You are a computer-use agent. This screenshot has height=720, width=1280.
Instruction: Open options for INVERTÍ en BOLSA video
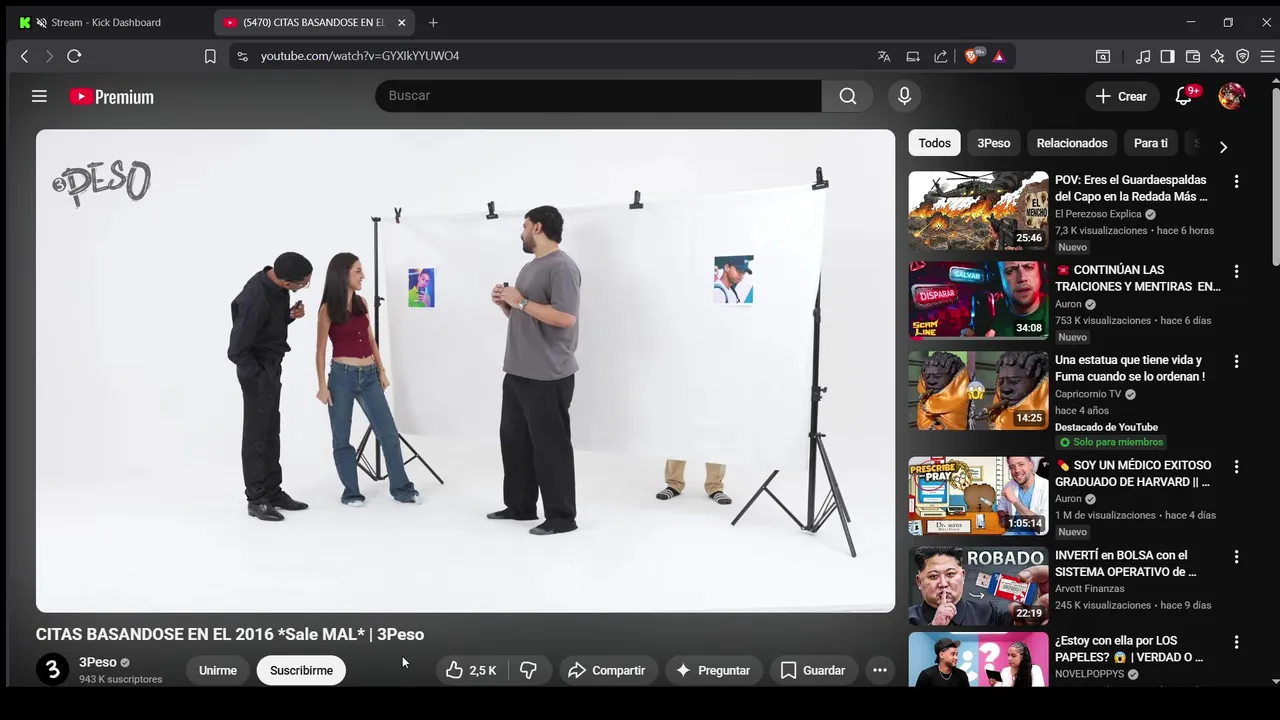(x=1236, y=557)
